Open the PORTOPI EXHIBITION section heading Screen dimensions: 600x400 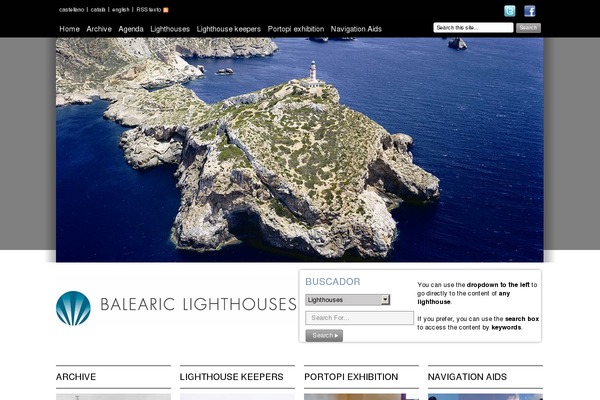pos(351,377)
